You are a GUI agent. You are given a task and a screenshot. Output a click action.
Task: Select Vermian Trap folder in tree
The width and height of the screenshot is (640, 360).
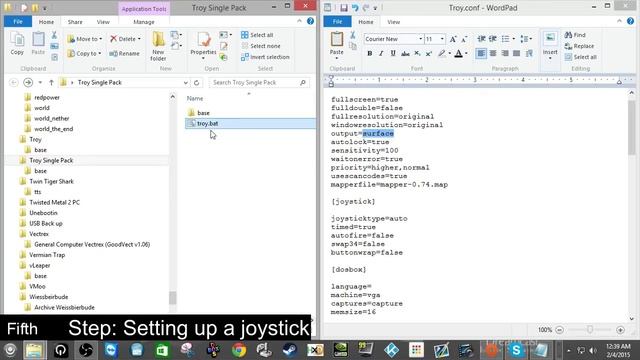click(47, 255)
